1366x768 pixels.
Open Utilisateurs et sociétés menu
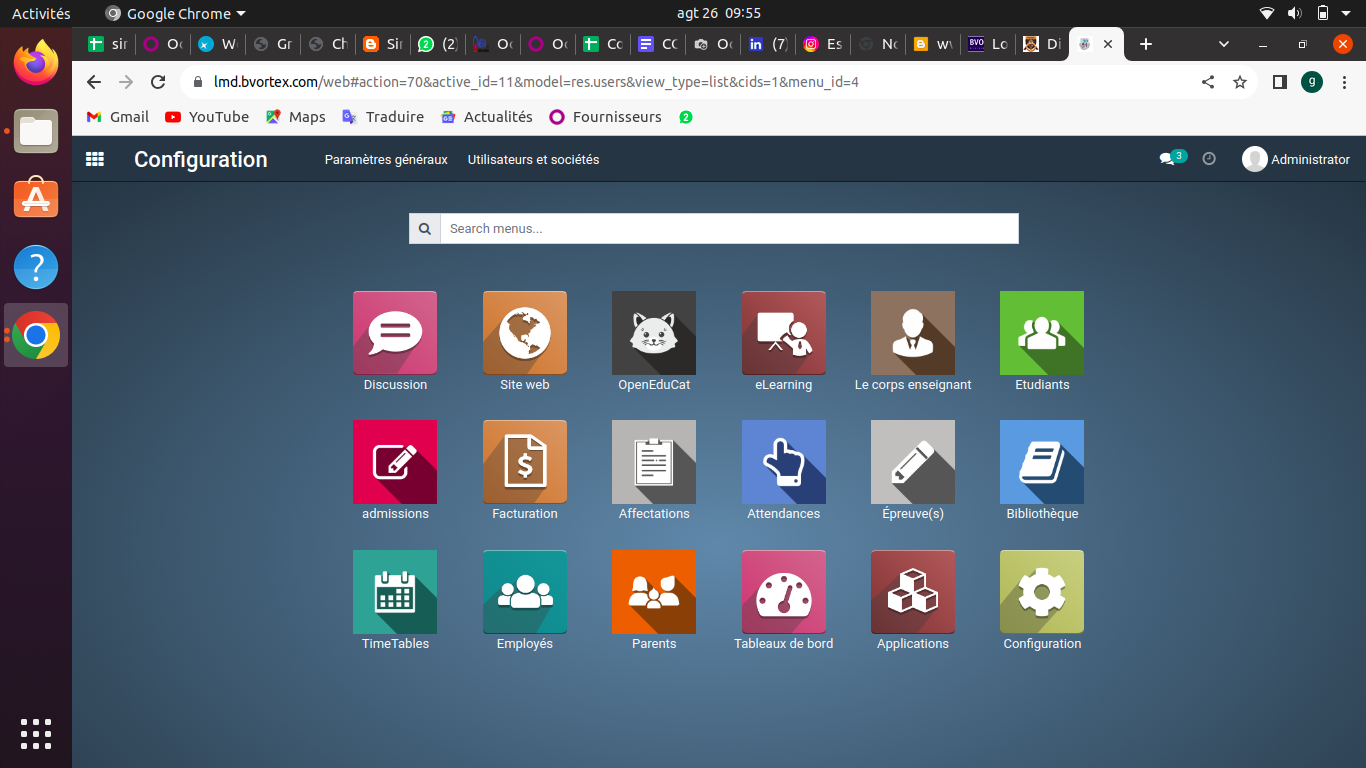[533, 159]
